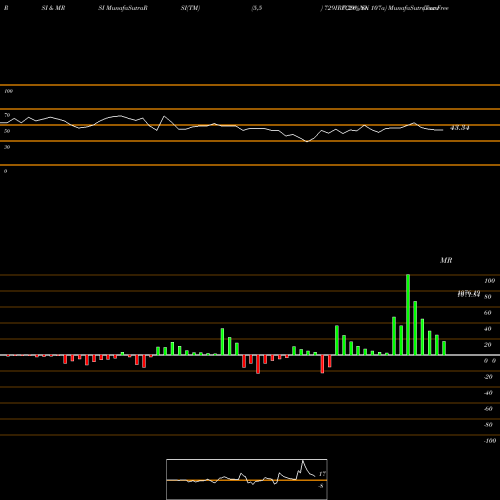The height and width of the screenshot is (500, 500).
Task: Click the value 17 in mini chart
Action: [x=322, y=474]
